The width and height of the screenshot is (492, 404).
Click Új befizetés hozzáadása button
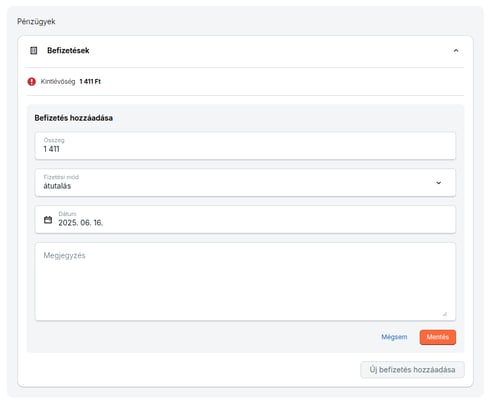412,370
